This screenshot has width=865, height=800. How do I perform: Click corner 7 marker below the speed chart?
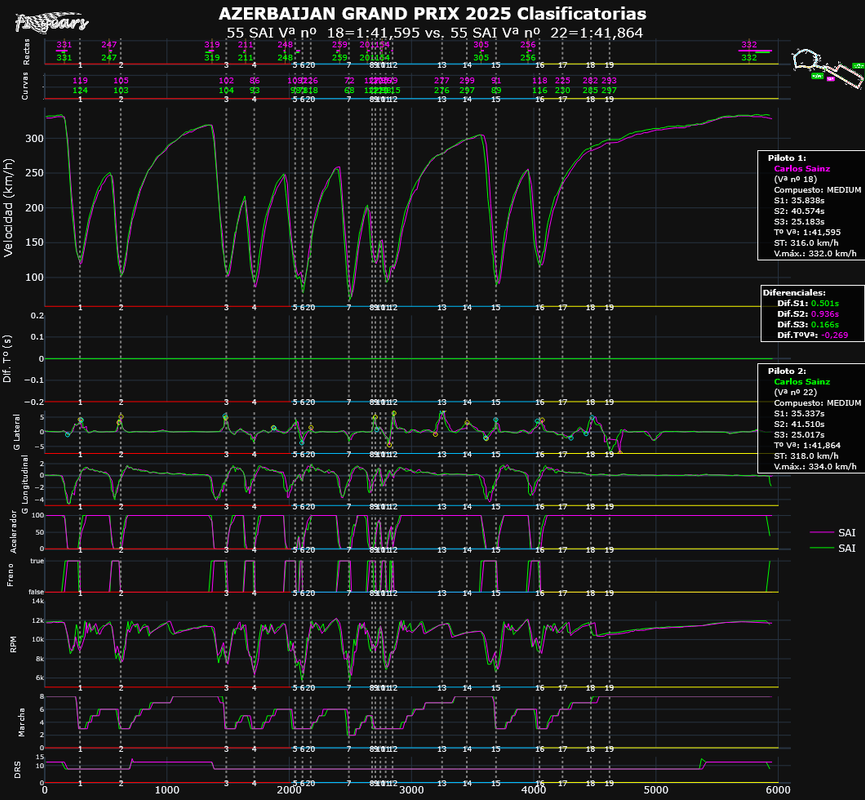[x=349, y=307]
